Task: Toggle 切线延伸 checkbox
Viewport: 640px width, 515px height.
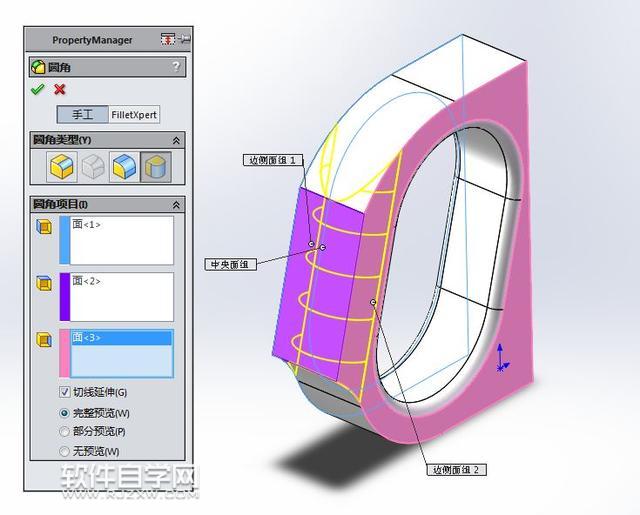Action: (66, 392)
